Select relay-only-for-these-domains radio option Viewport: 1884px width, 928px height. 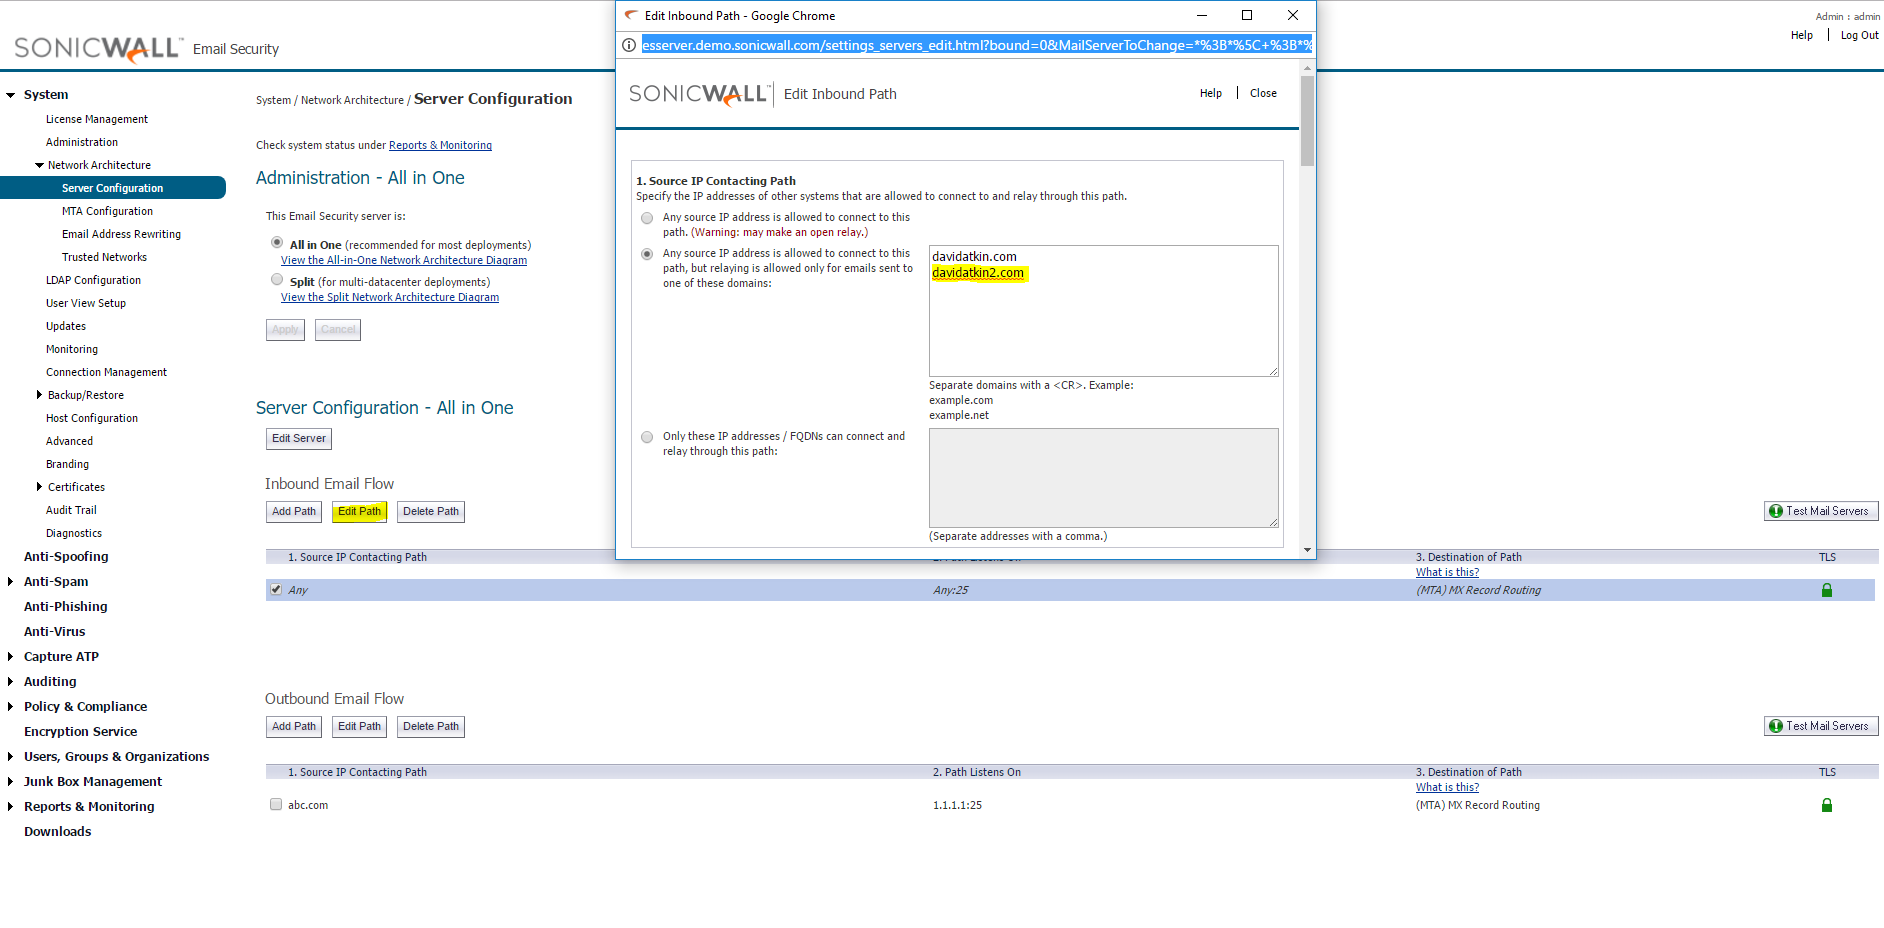(x=647, y=254)
